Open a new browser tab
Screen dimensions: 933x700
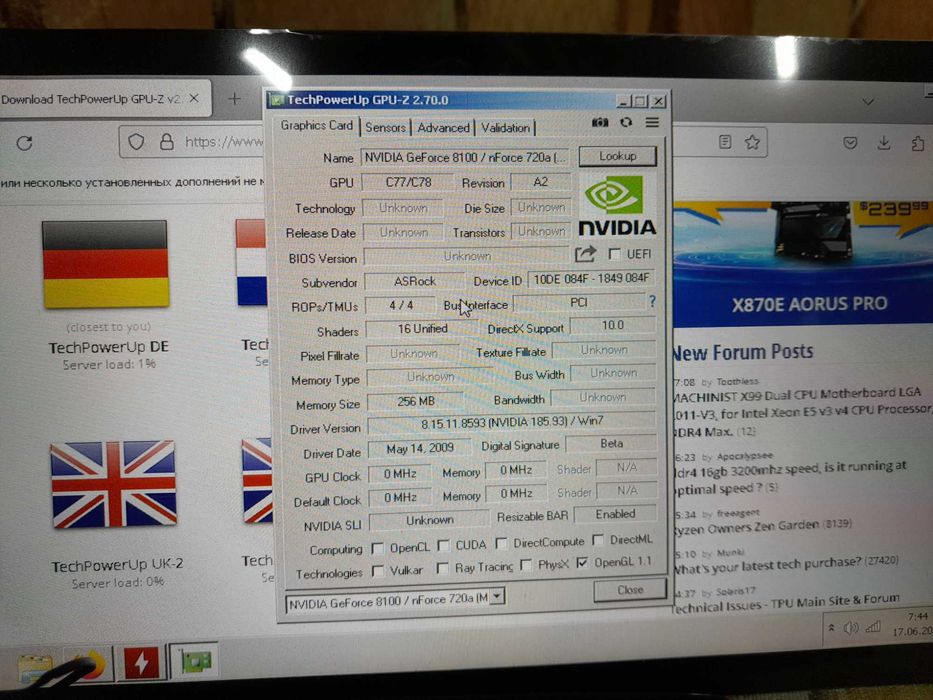(x=234, y=99)
